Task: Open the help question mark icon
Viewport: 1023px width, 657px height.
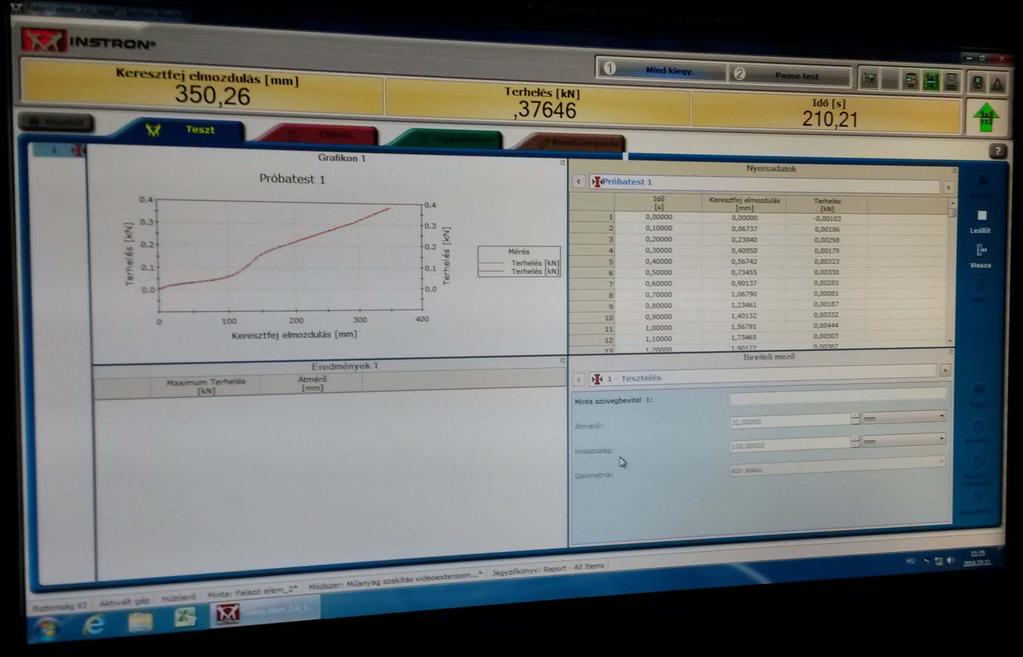Action: click(x=998, y=151)
